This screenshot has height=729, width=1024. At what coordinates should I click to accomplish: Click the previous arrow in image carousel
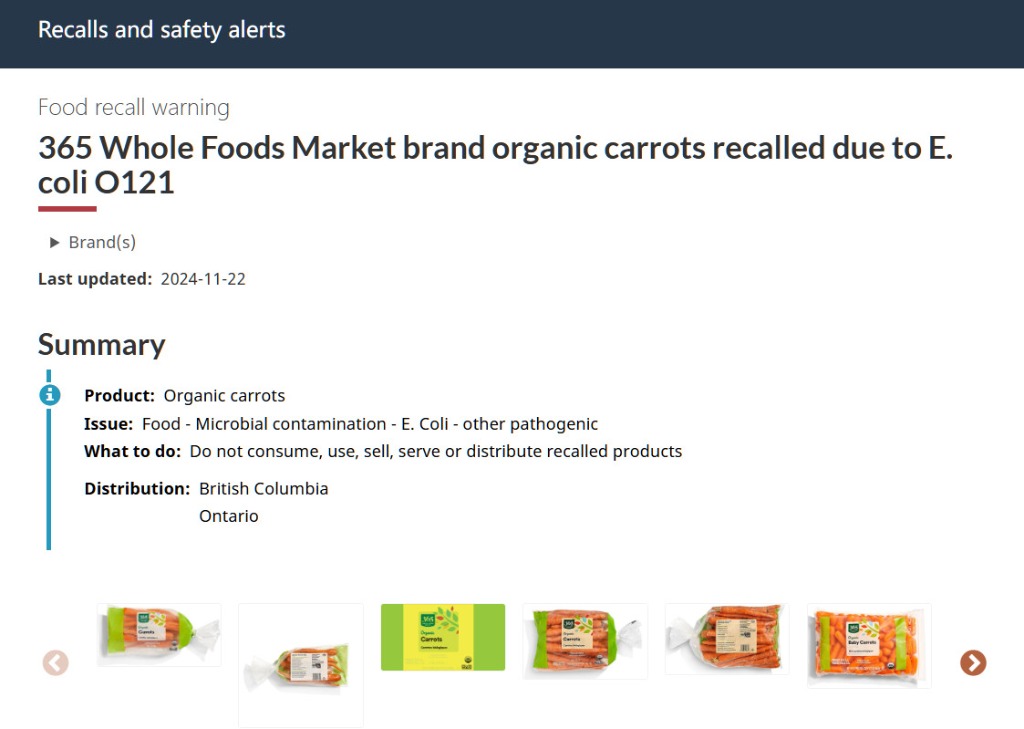click(55, 663)
